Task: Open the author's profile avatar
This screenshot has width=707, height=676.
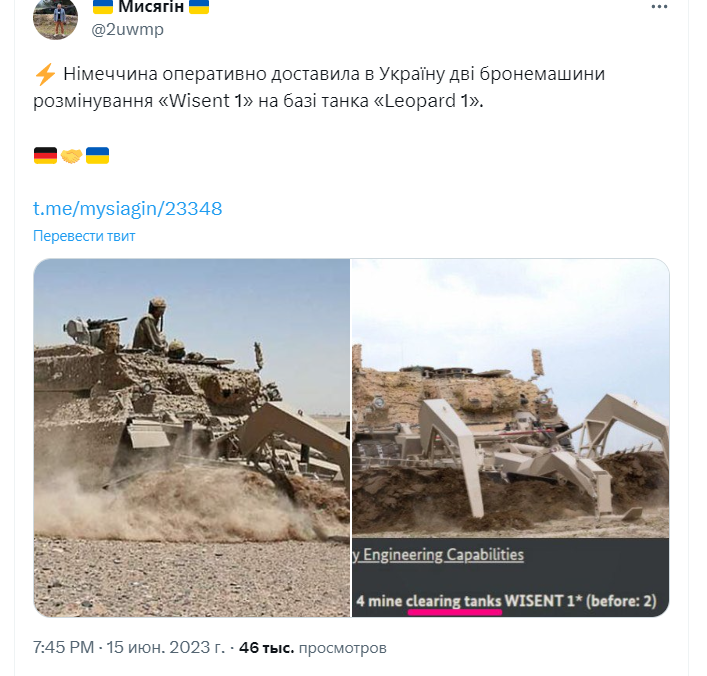Action: 55,18
